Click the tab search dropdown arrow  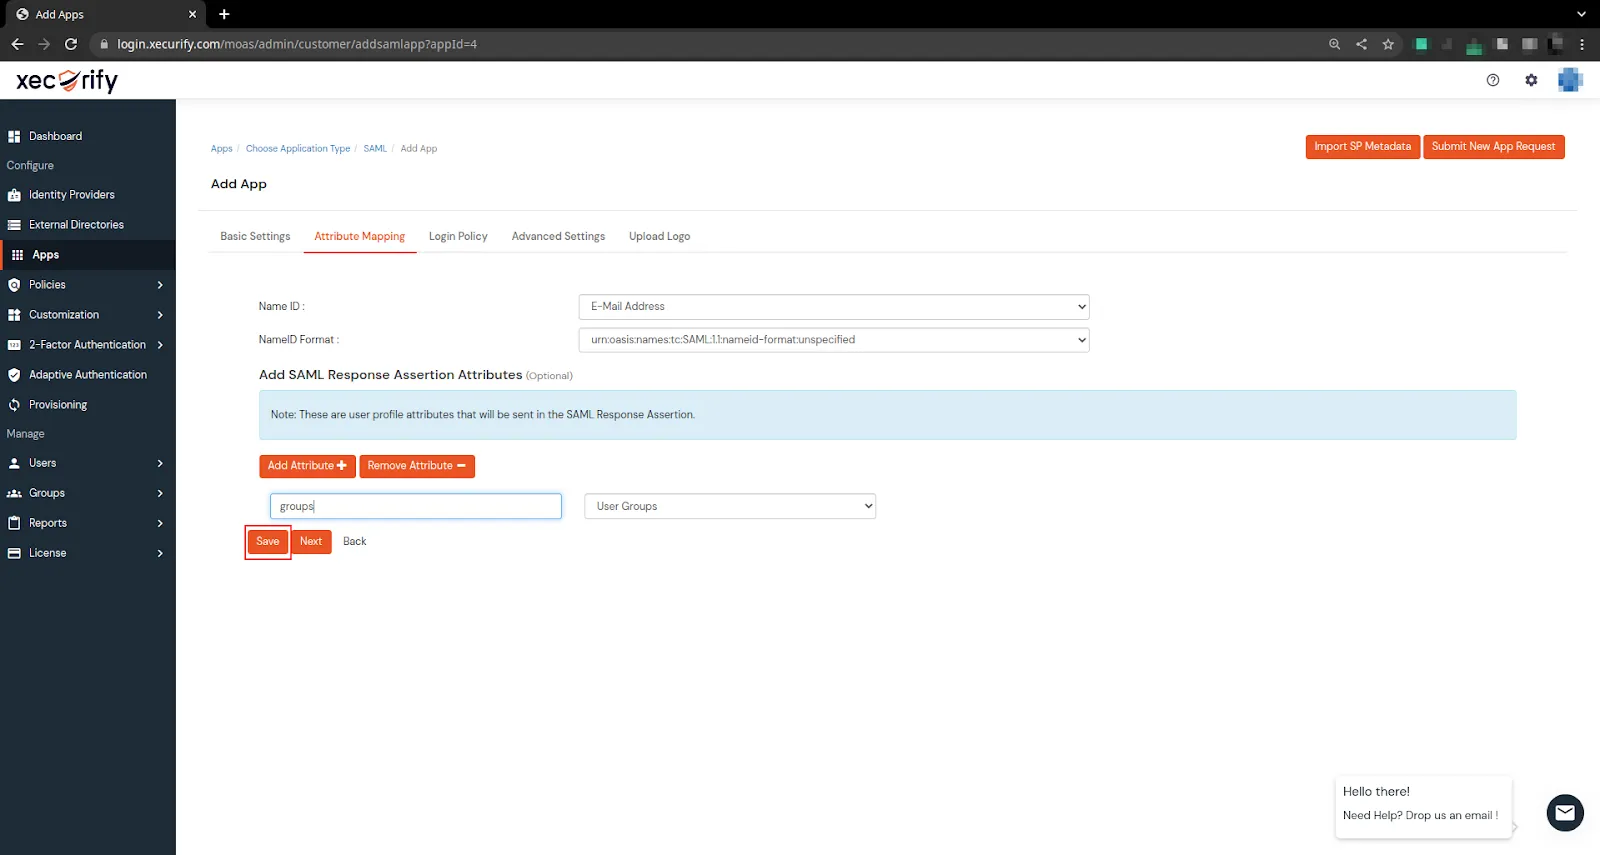[1581, 14]
